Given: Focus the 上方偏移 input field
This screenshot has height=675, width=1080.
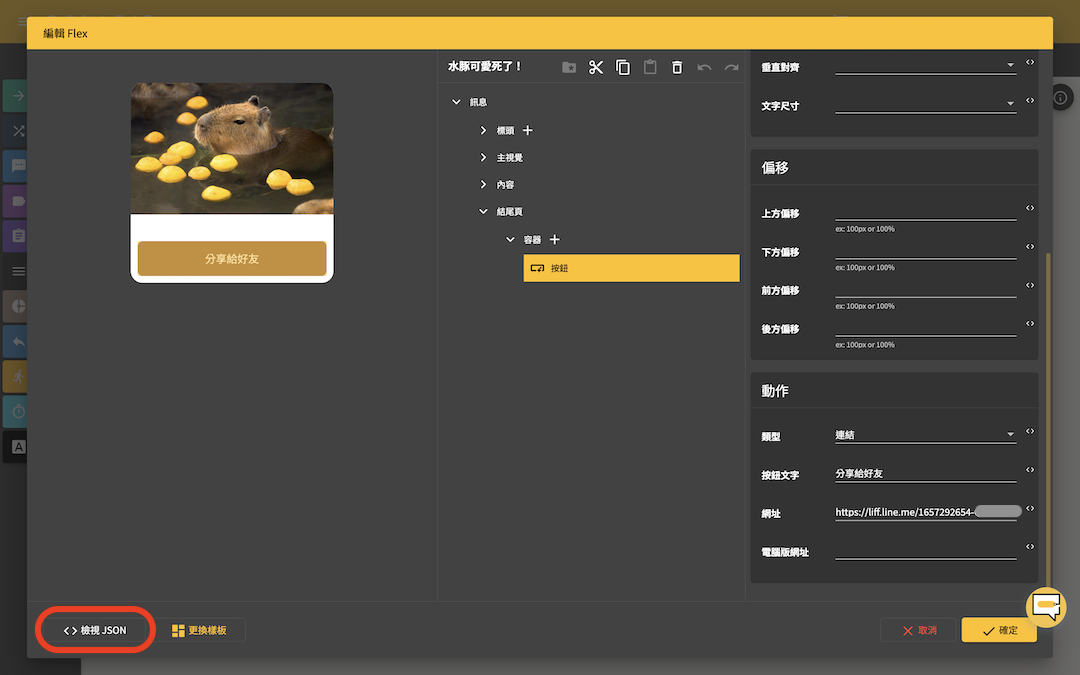Looking at the screenshot, I should pos(925,211).
